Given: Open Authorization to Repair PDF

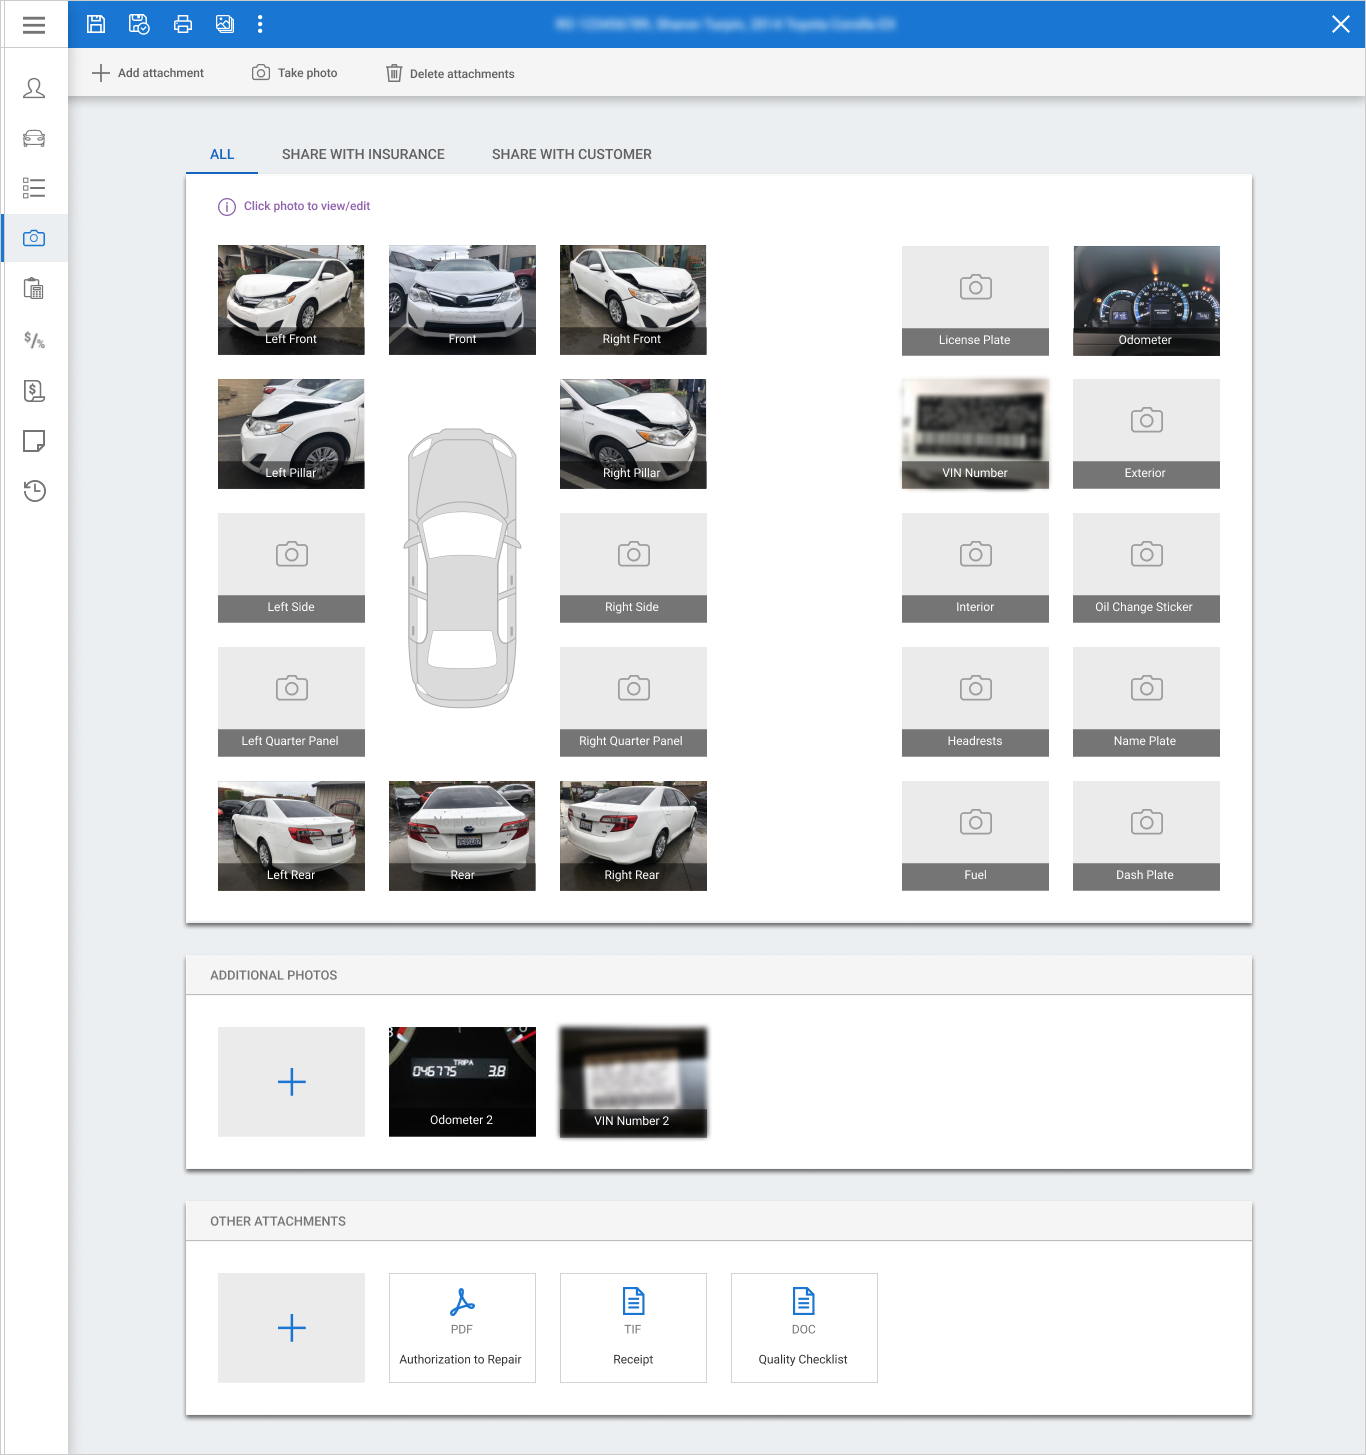Looking at the screenshot, I should click(x=462, y=1328).
